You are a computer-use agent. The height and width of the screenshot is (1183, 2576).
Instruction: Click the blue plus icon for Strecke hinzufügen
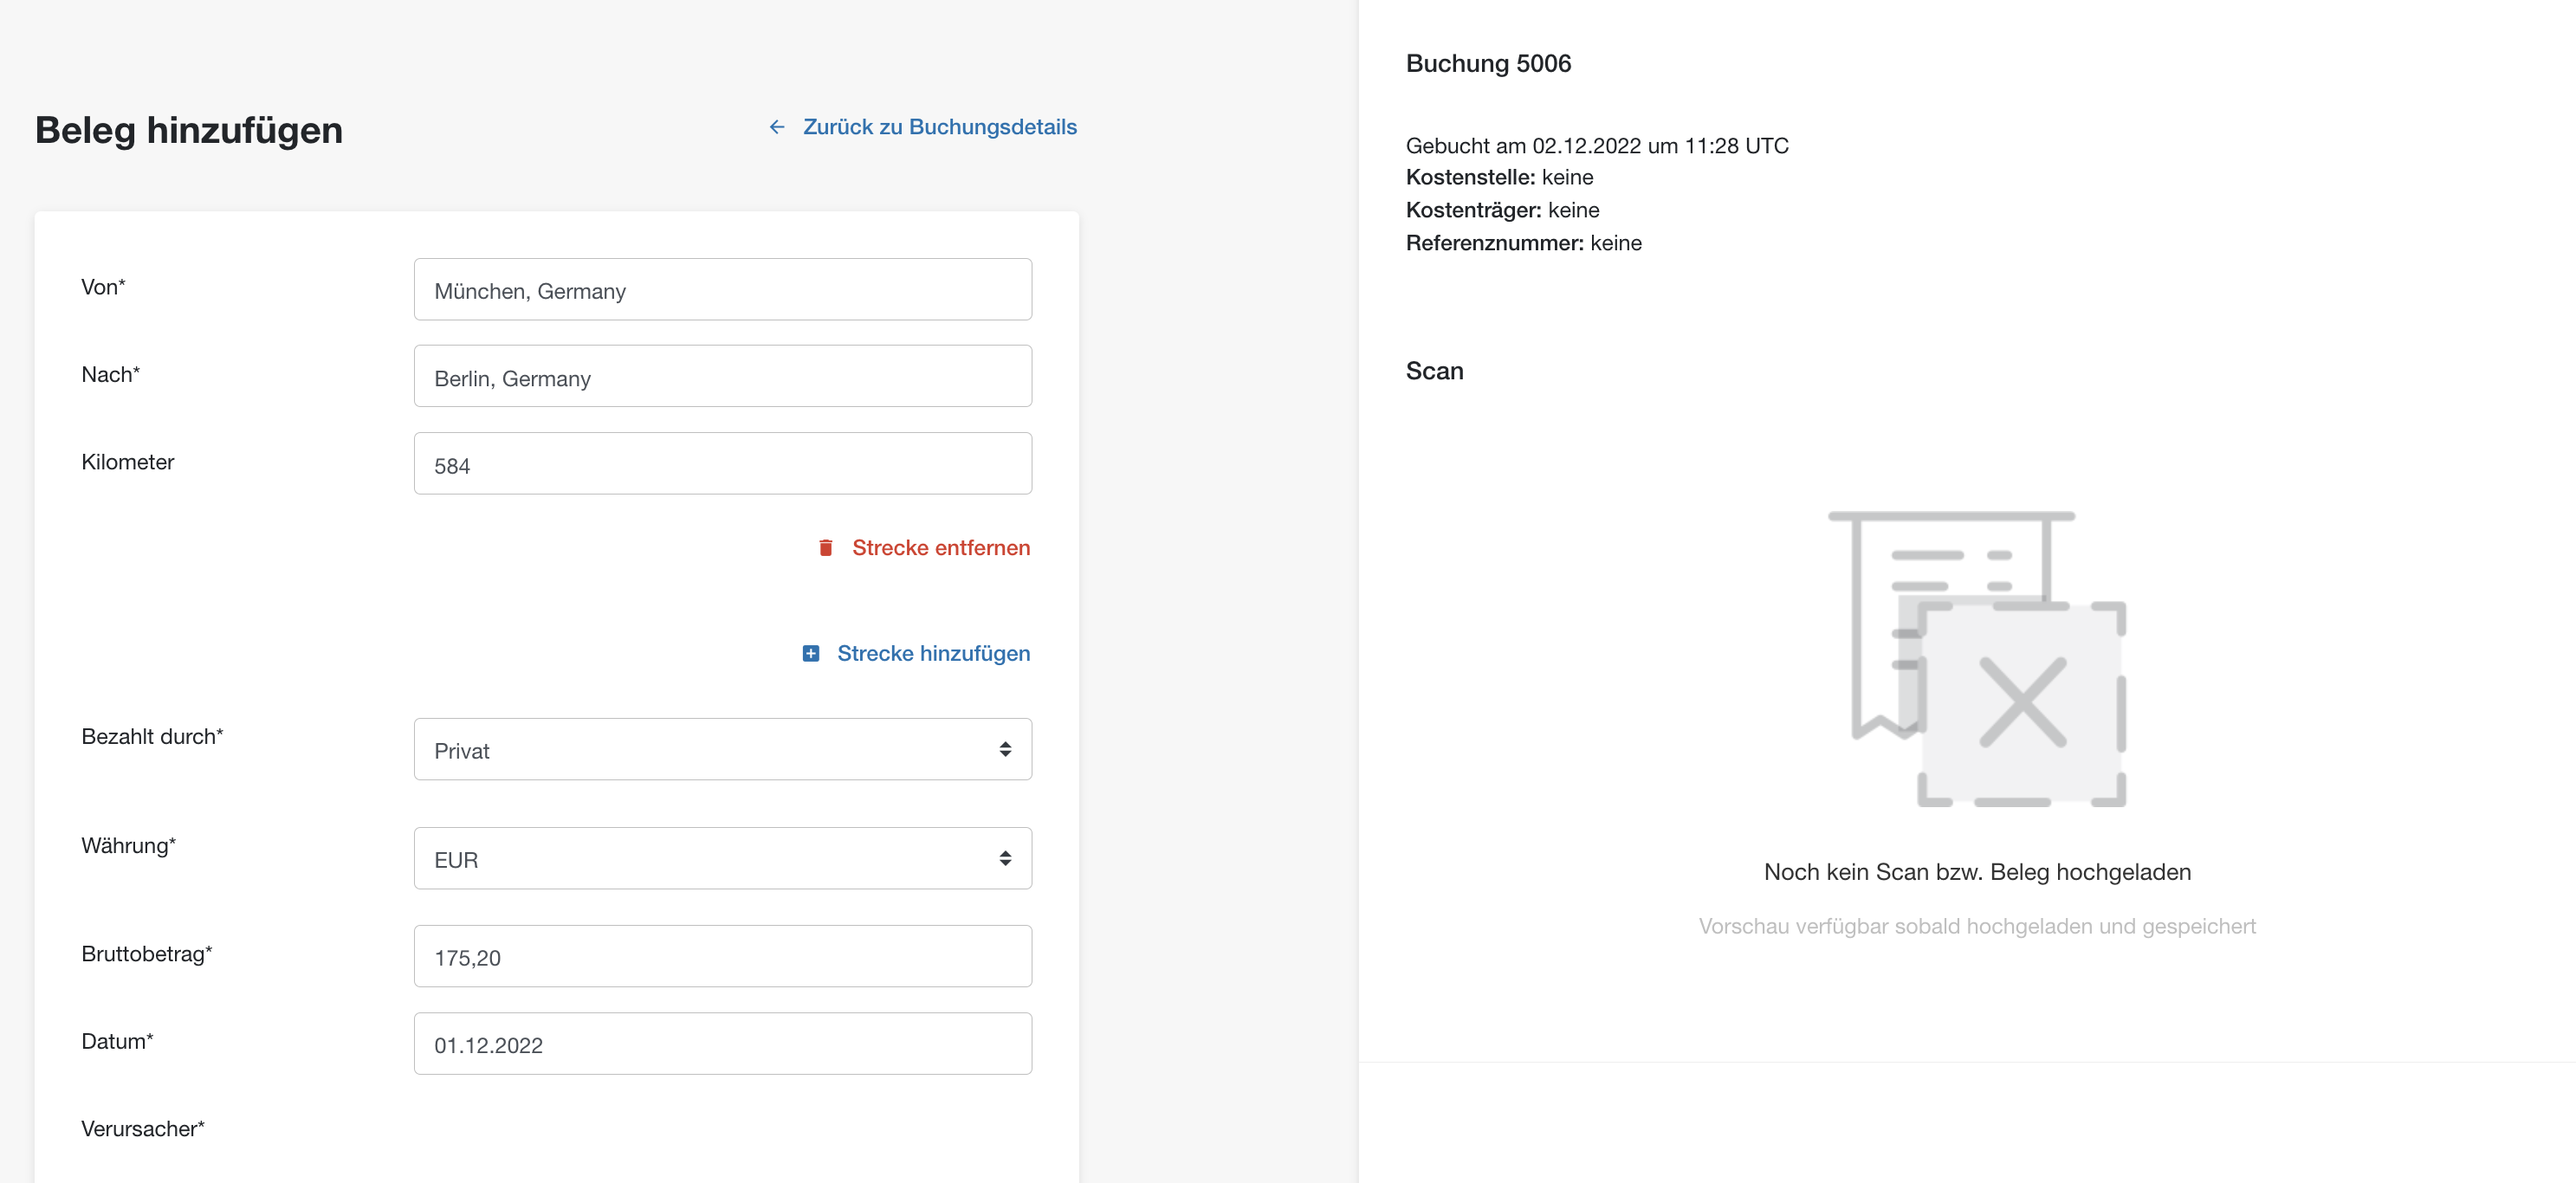pos(811,654)
